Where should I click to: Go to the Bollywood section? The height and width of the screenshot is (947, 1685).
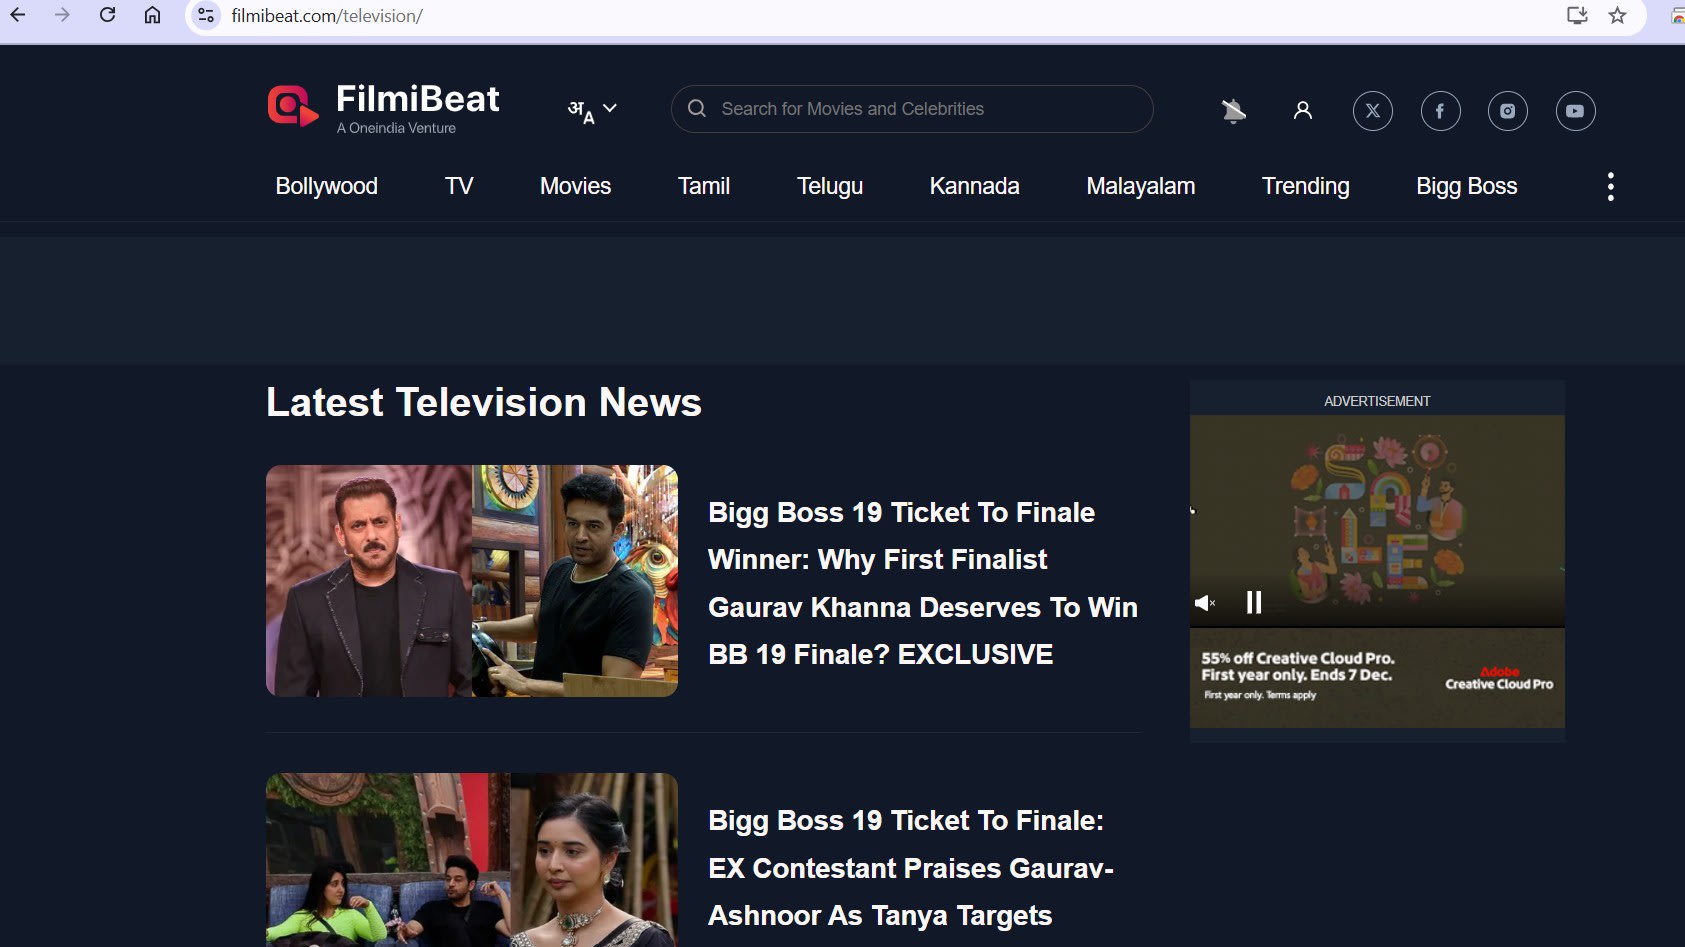tap(326, 186)
